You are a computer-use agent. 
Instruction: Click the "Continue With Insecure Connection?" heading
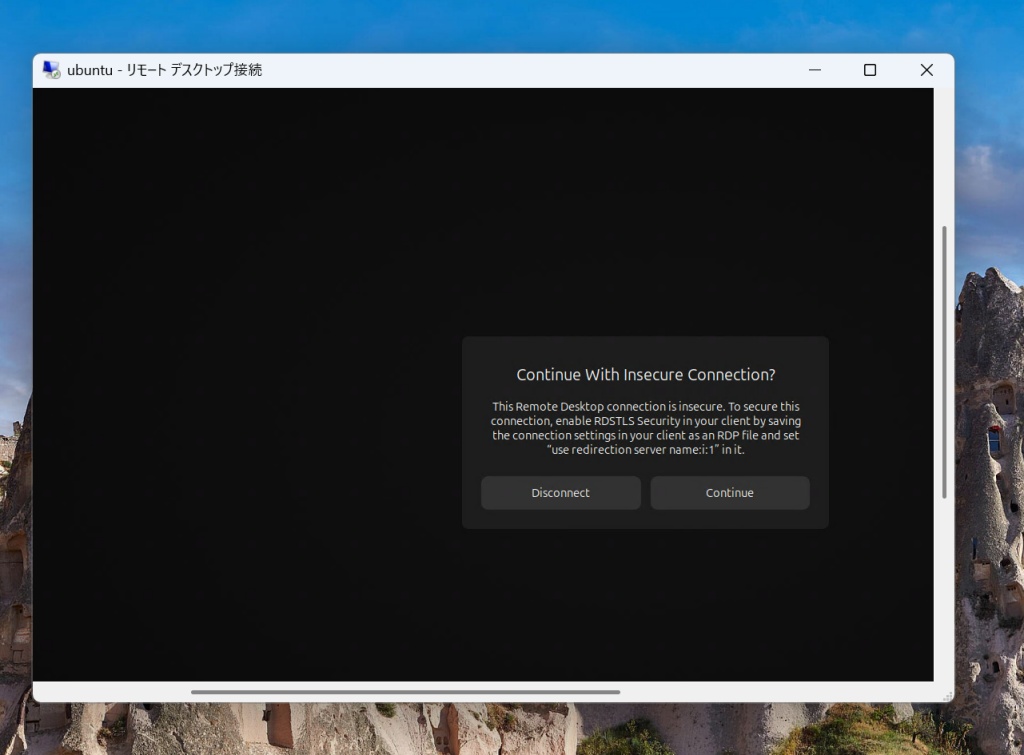pos(645,375)
